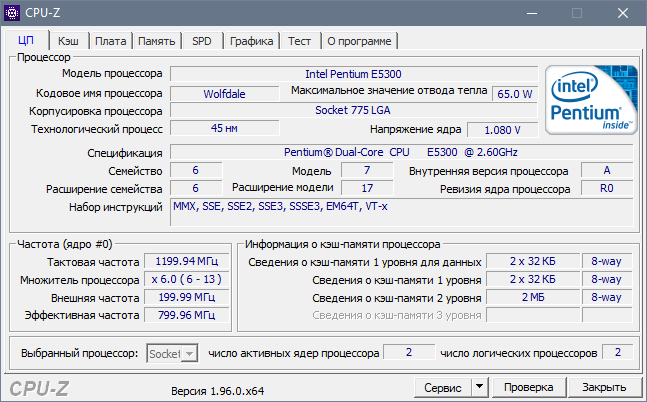The image size is (647, 402).
Task: Click the Intel Pentium E5300 model field
Action: pos(355,74)
